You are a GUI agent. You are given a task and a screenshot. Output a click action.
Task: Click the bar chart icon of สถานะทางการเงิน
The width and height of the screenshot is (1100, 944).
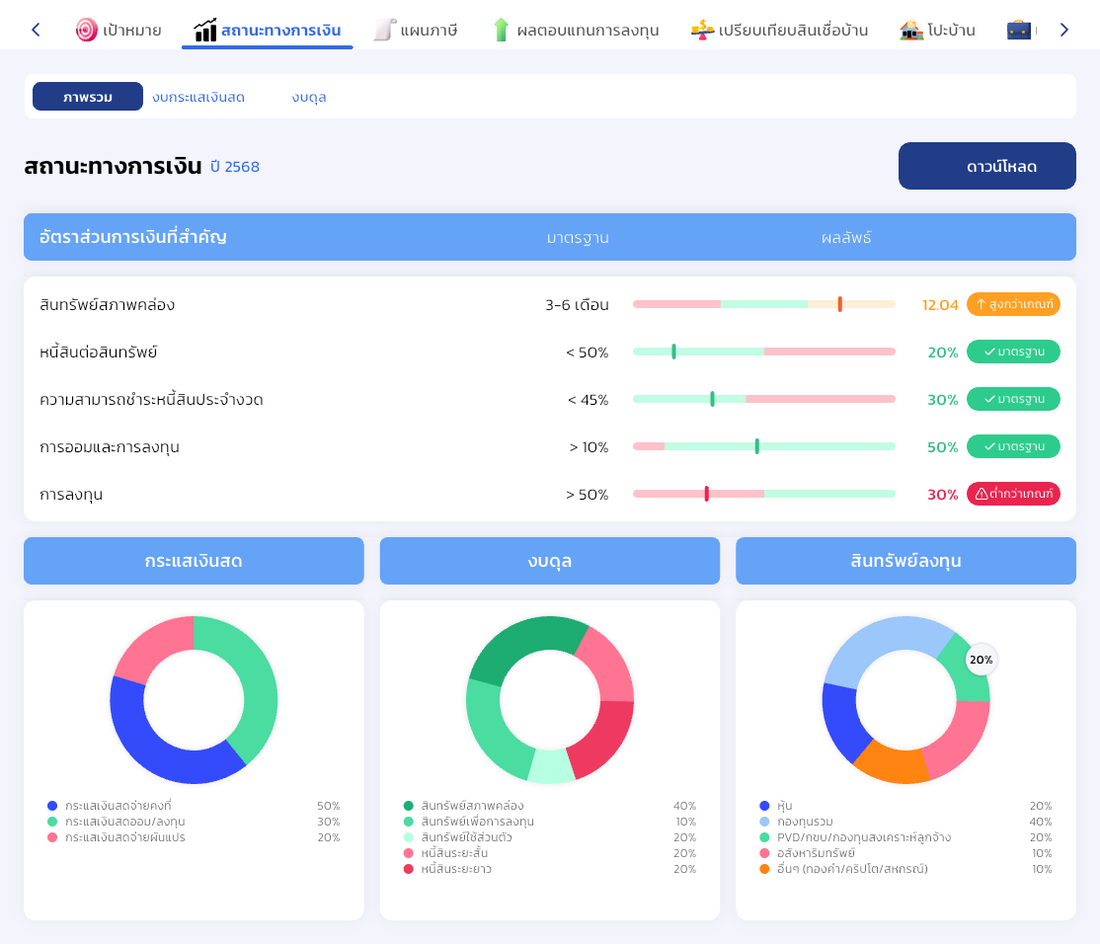tap(205, 30)
